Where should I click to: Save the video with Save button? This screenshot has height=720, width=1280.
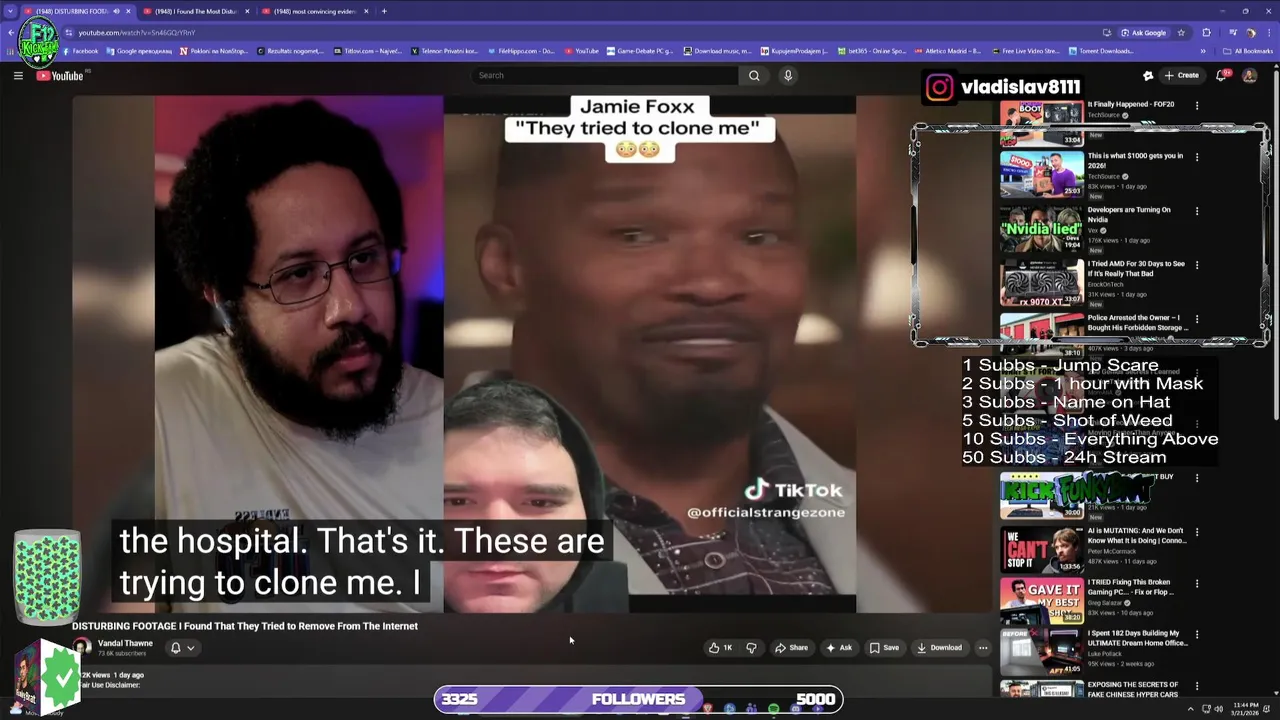(884, 648)
